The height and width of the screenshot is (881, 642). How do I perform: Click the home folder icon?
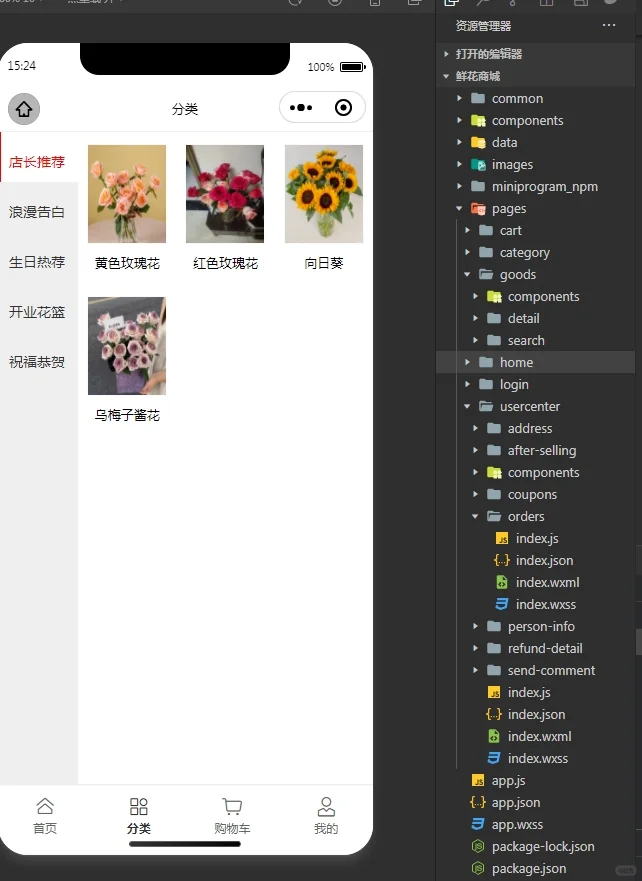486,362
